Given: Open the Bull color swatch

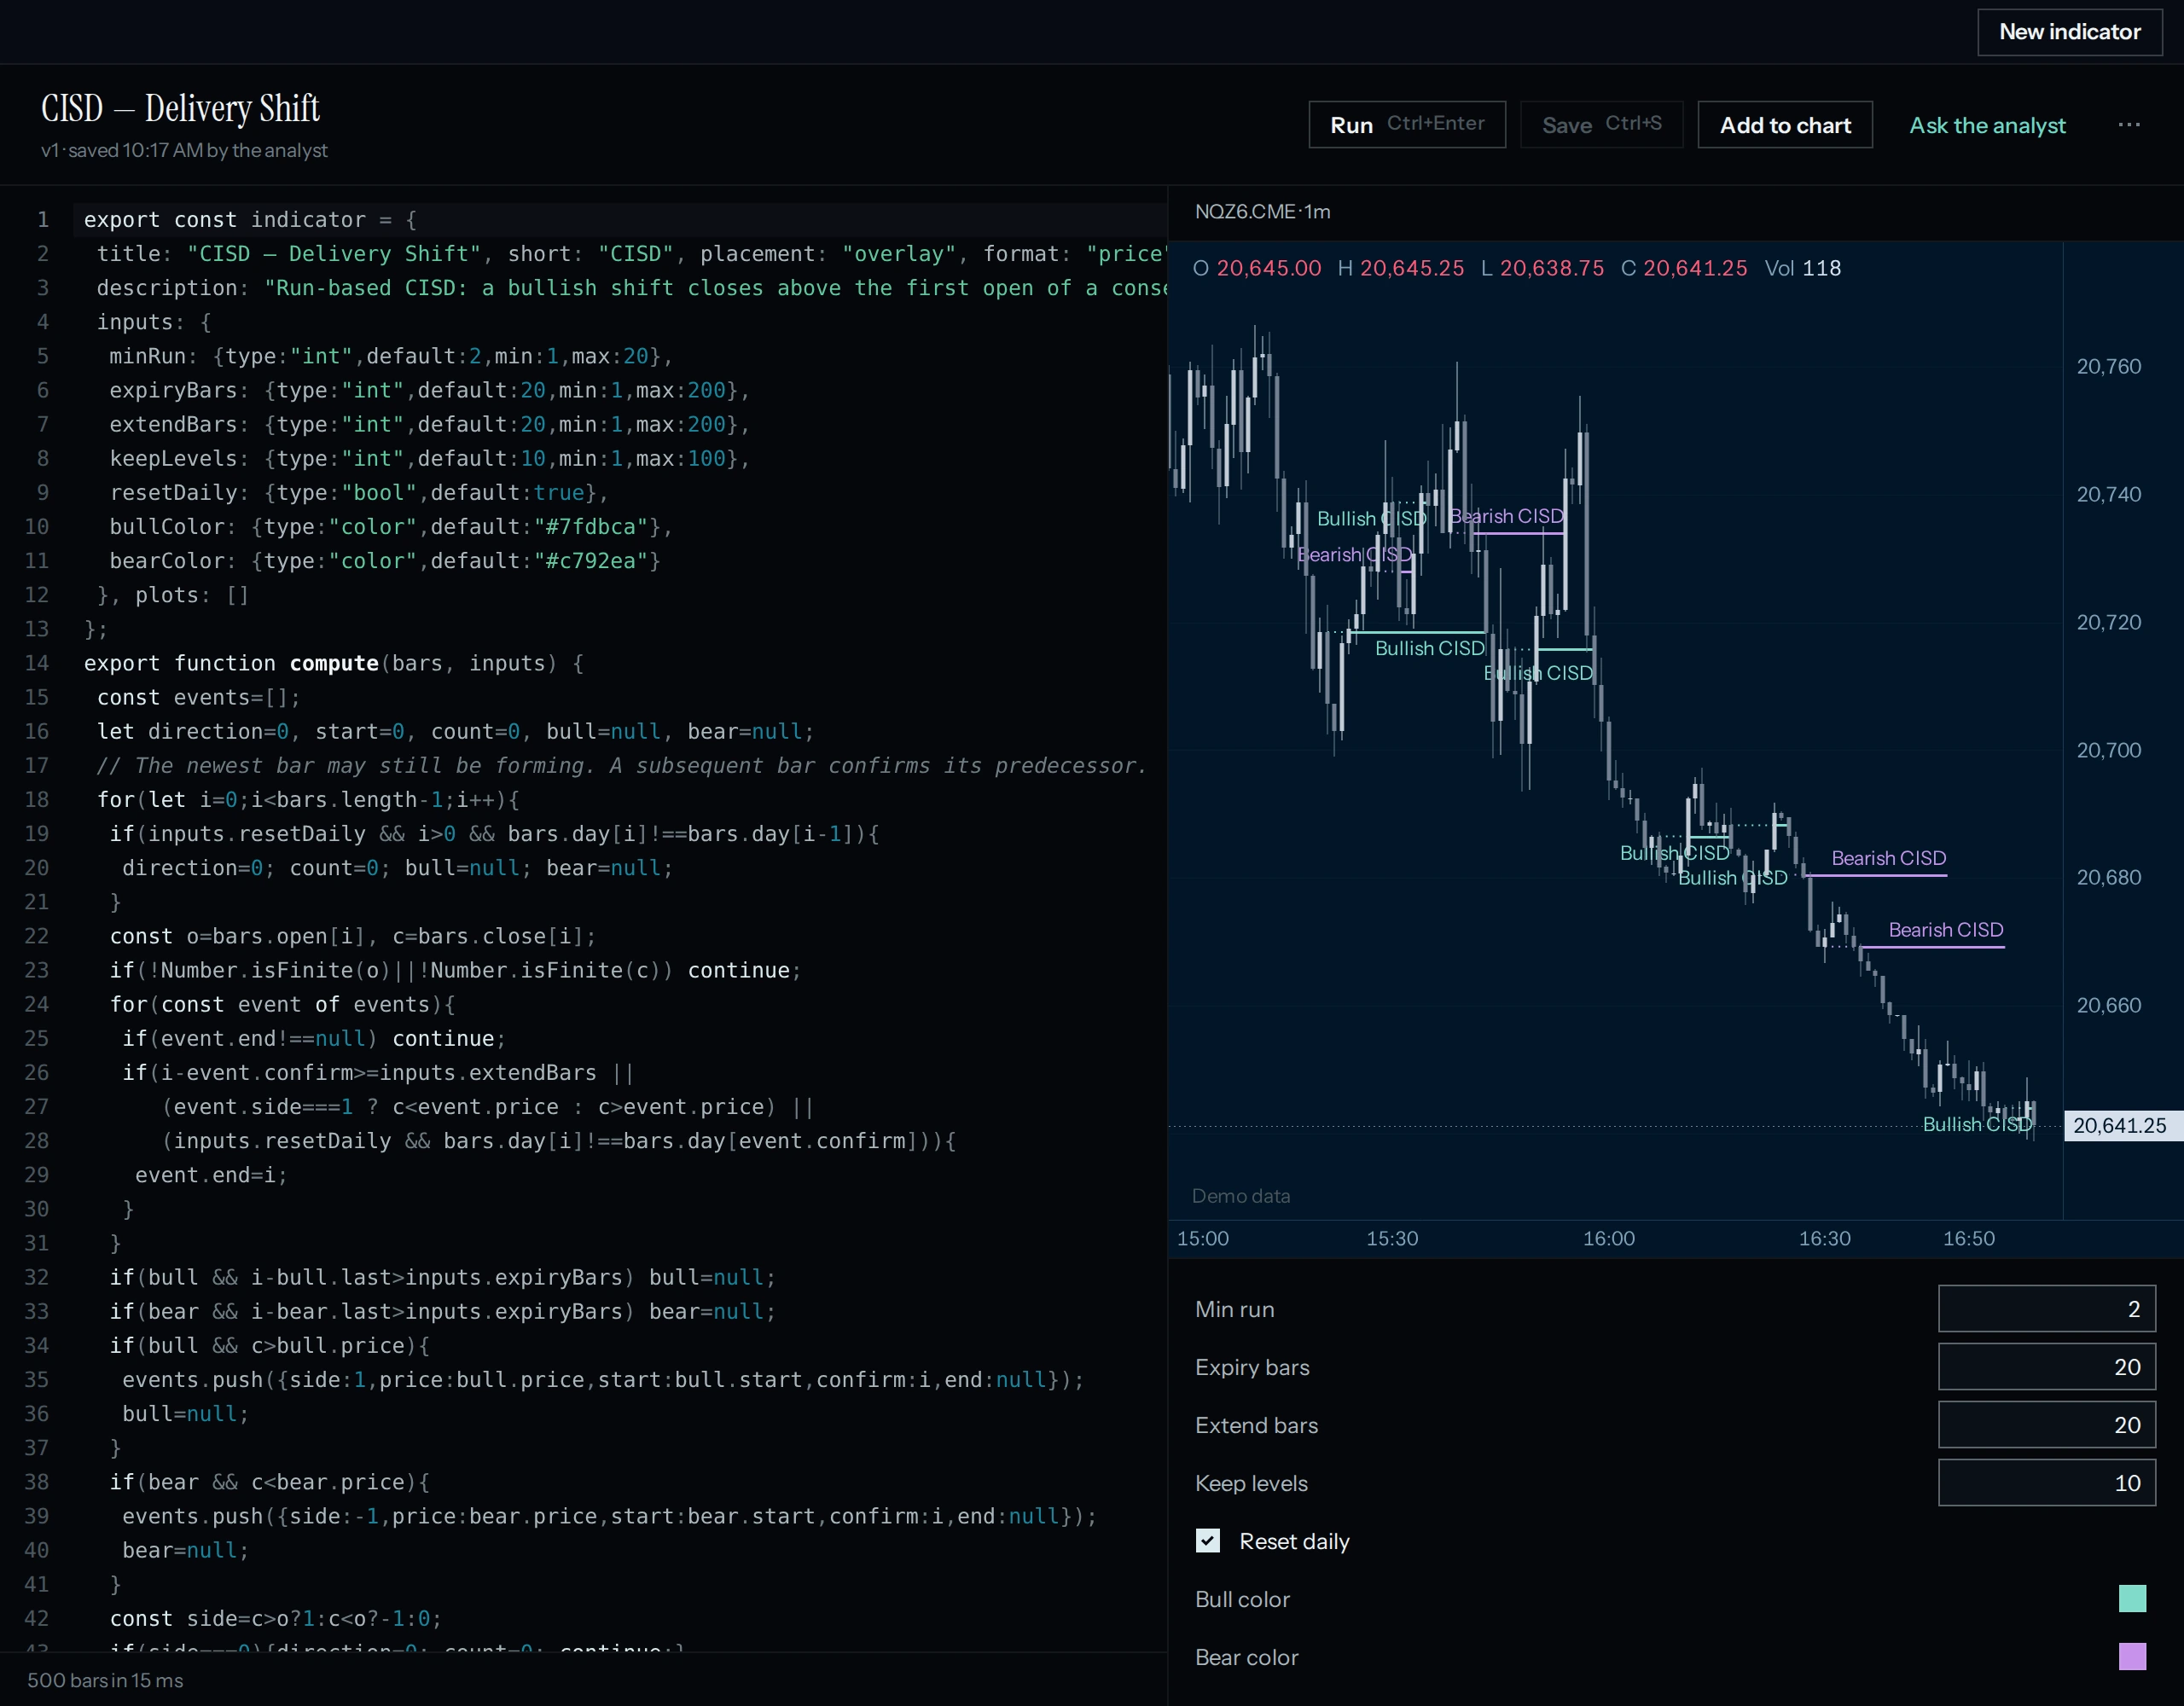Looking at the screenshot, I should [2131, 1598].
